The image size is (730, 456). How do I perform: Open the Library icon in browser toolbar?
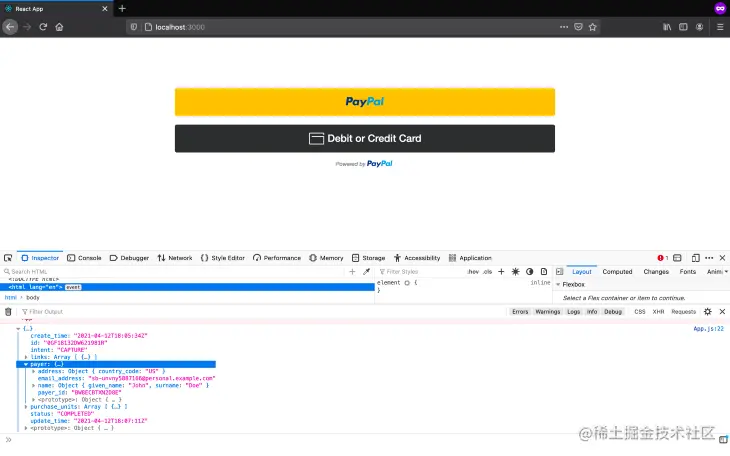667,27
